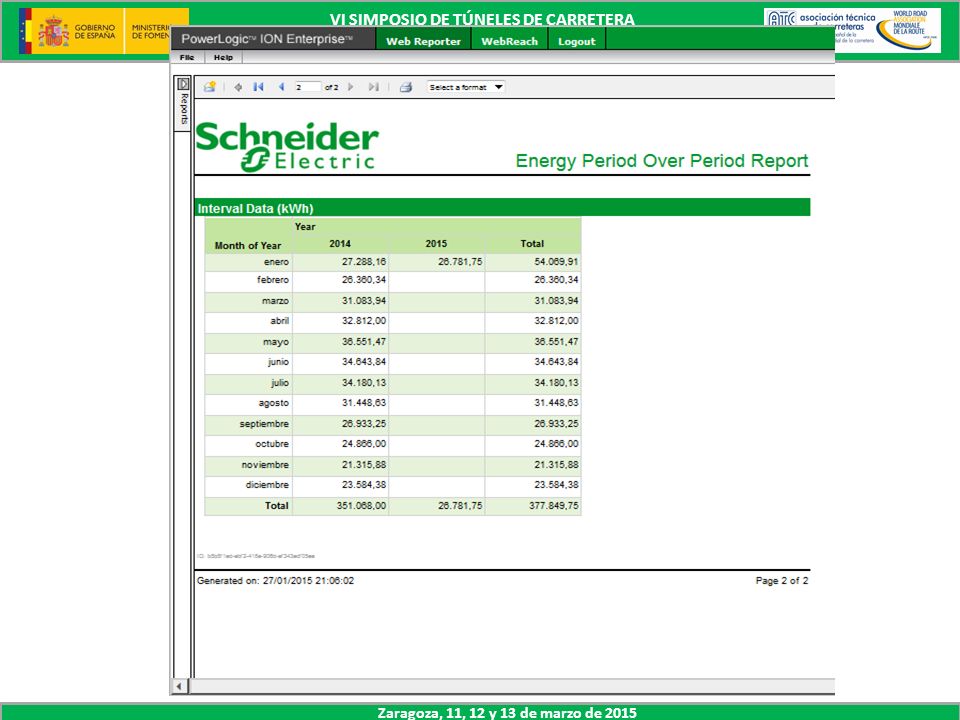Click the julio value 34.180,13 in 2014
The width and height of the screenshot is (960, 720).
coord(364,383)
